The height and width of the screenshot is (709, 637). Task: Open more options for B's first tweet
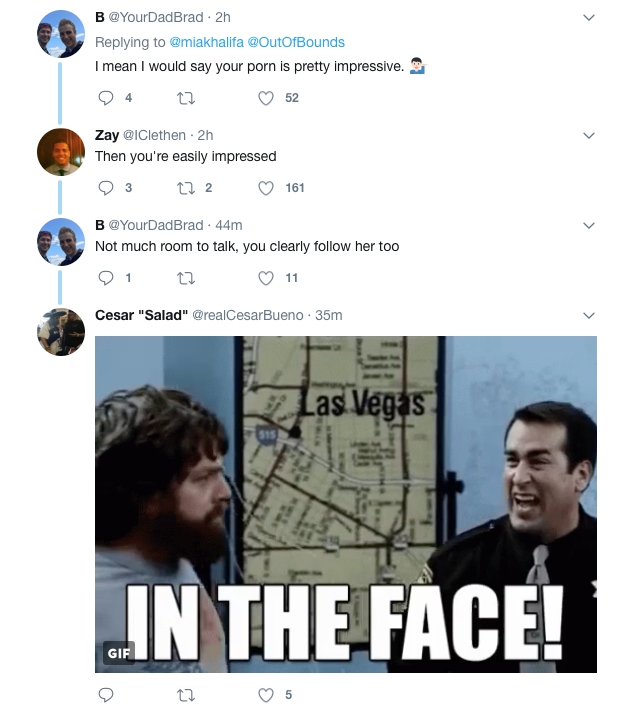(x=588, y=18)
